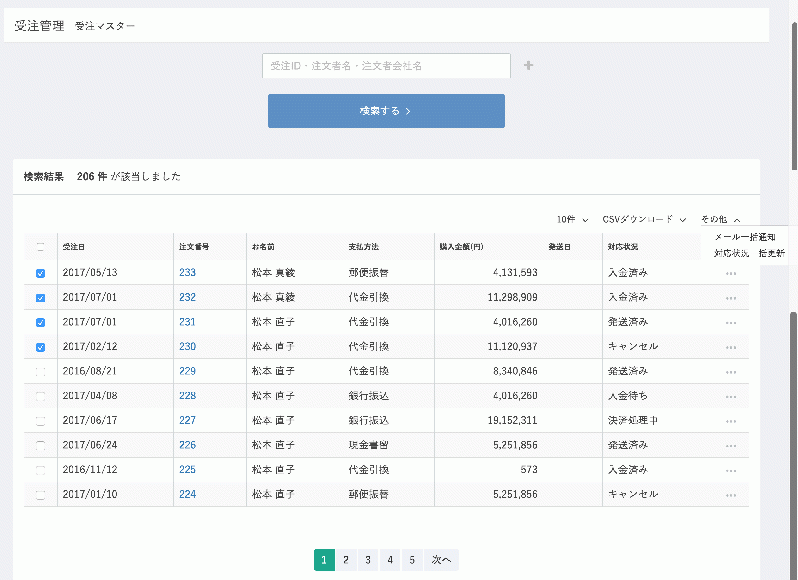Open order number 226 link
The width and height of the screenshot is (798, 580).
(187, 445)
